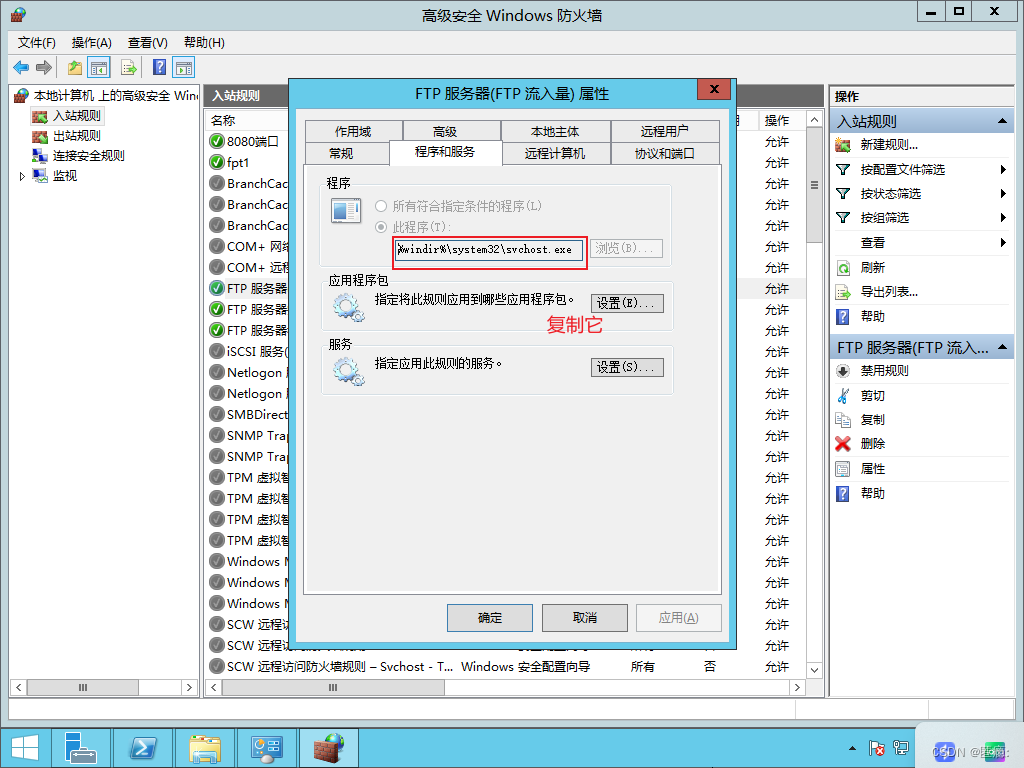1024x768 pixels.
Task: Select the root 本地计算机 上的高级安全 tree node
Action: [116, 96]
